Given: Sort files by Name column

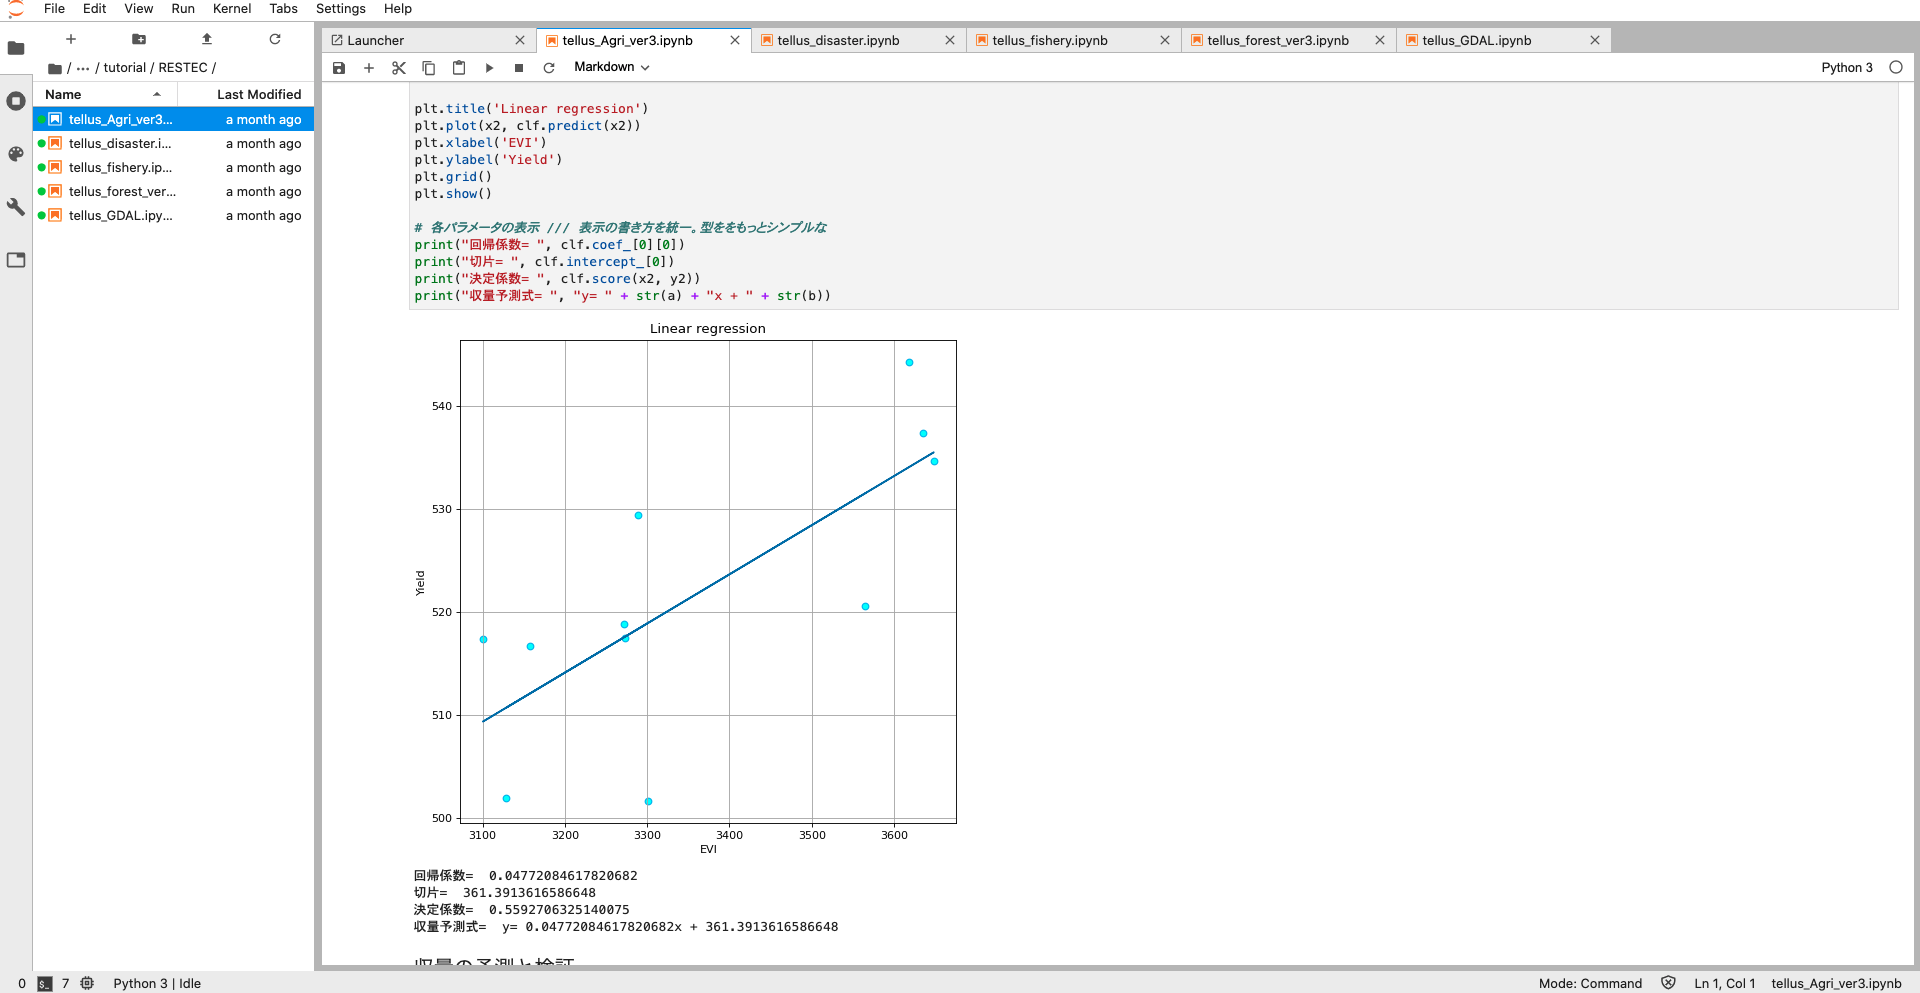Looking at the screenshot, I should (105, 94).
